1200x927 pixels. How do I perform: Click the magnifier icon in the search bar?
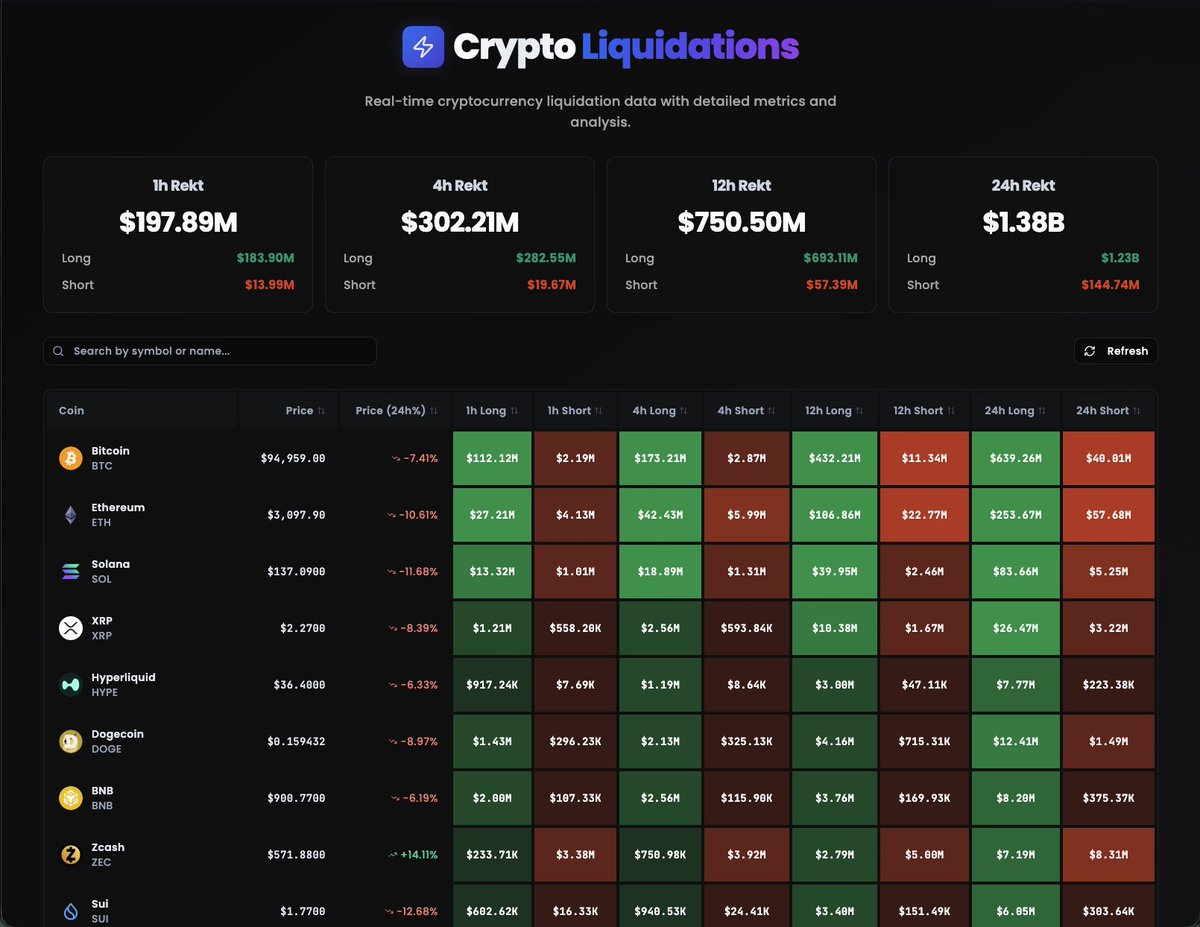coord(58,351)
